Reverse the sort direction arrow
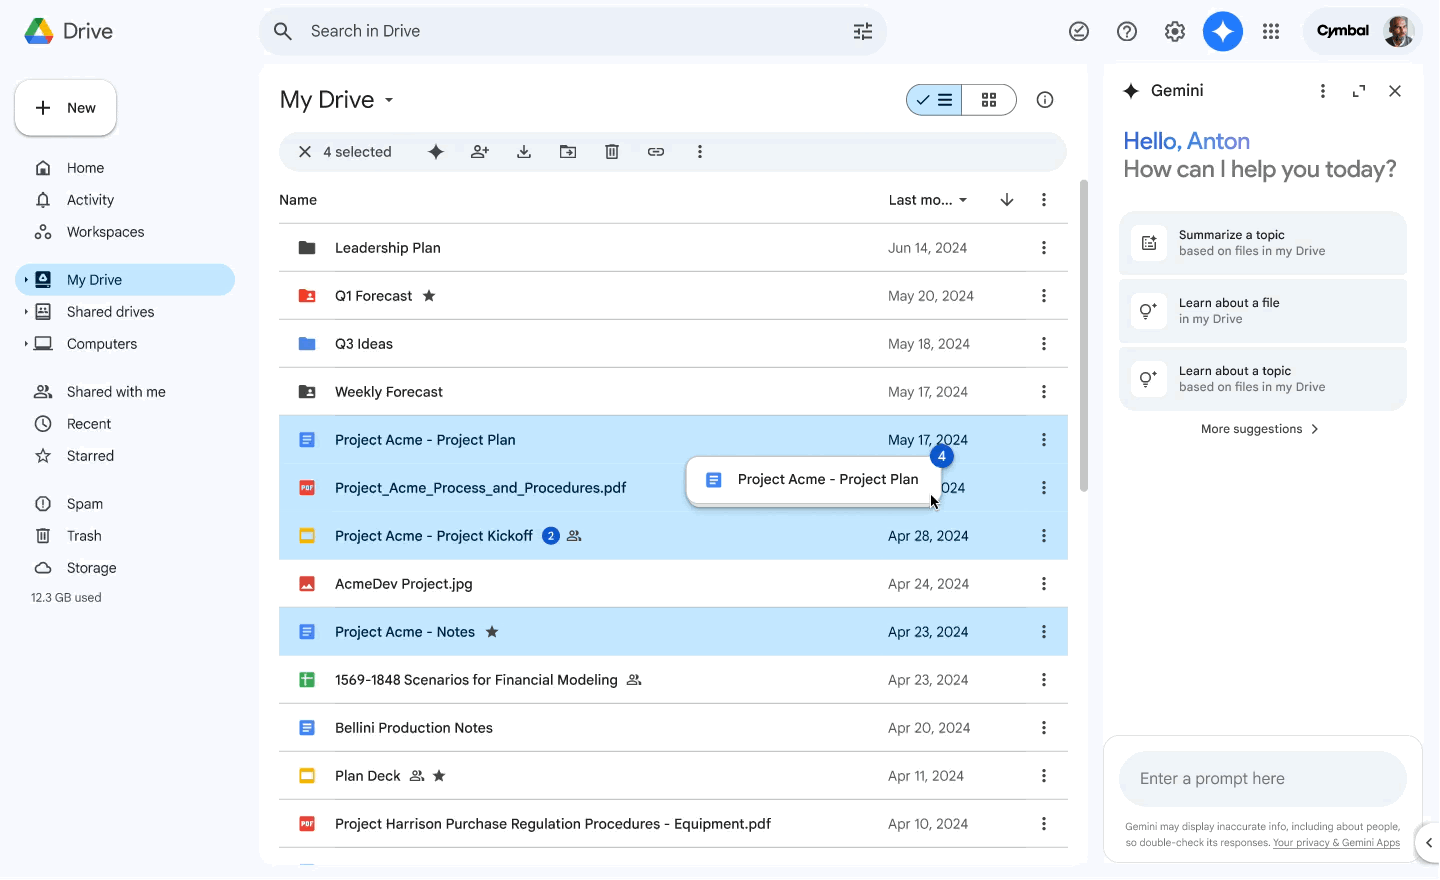The width and height of the screenshot is (1440, 880). (1007, 200)
